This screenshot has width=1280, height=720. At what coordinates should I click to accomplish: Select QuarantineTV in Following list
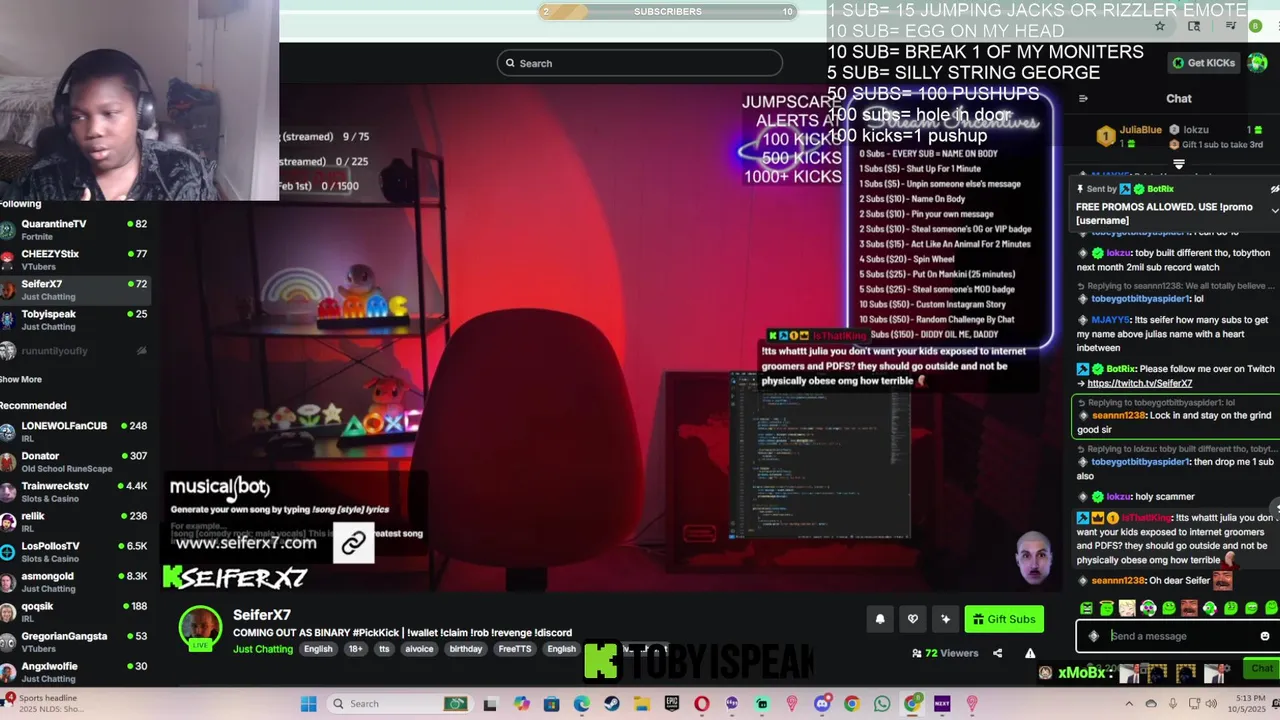[x=75, y=229]
